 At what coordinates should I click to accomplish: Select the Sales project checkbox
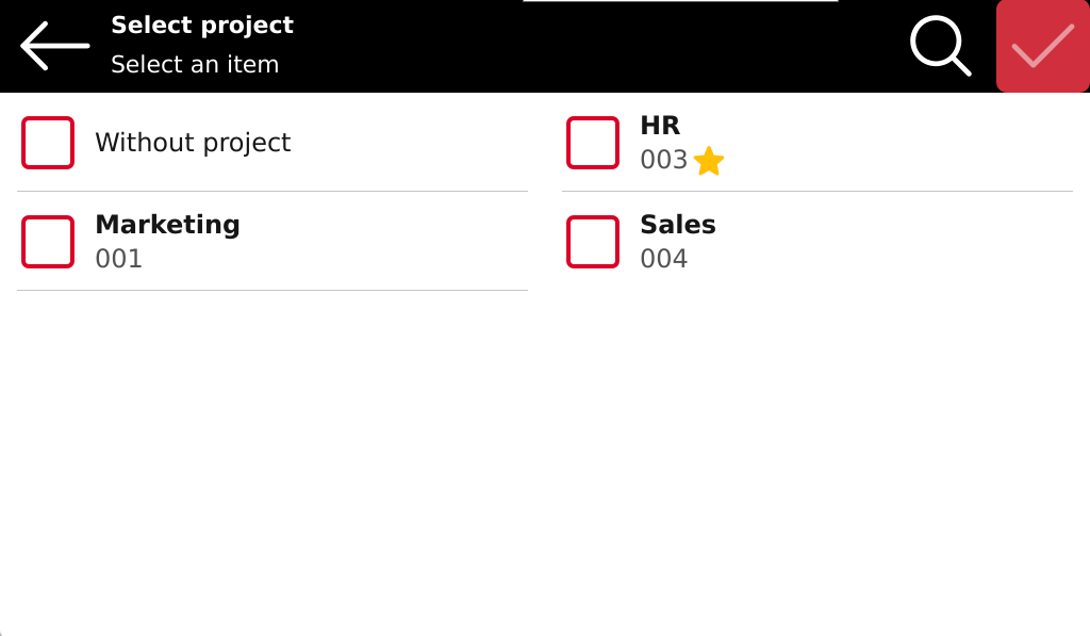point(593,242)
